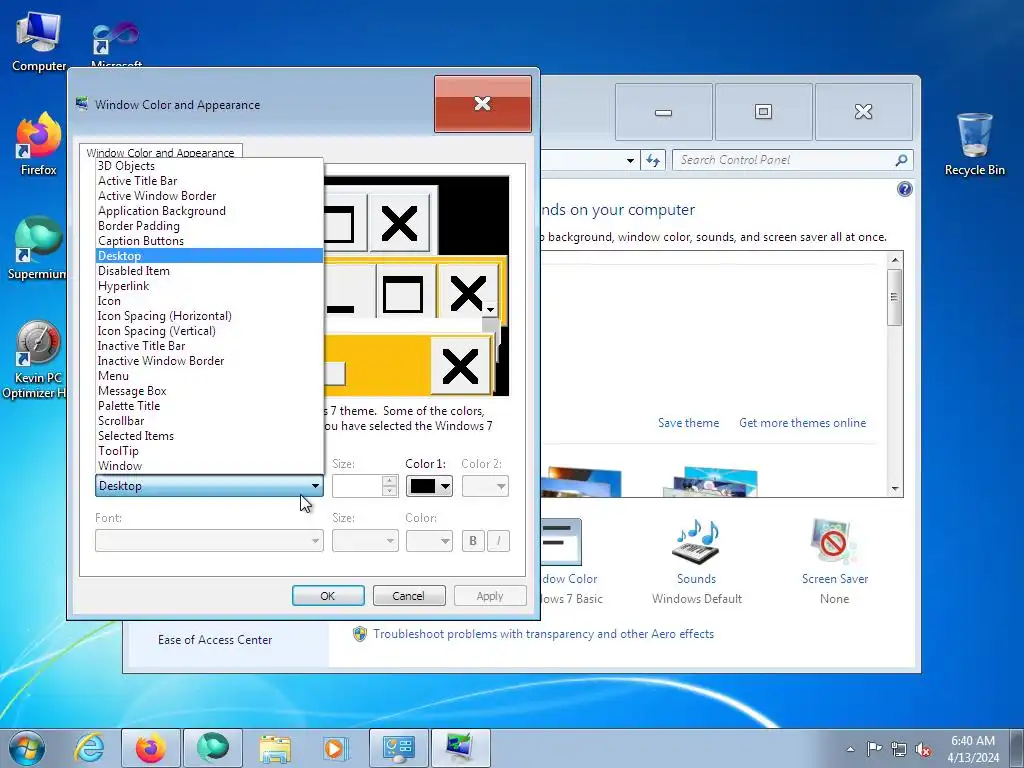
Task: Select Border Padding from the list
Action: tap(209, 226)
